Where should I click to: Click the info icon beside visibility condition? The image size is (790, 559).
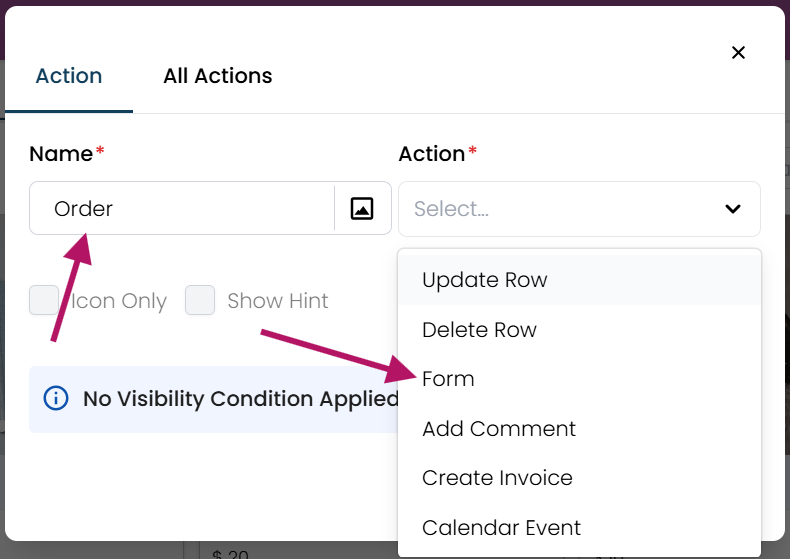pyautogui.click(x=56, y=399)
